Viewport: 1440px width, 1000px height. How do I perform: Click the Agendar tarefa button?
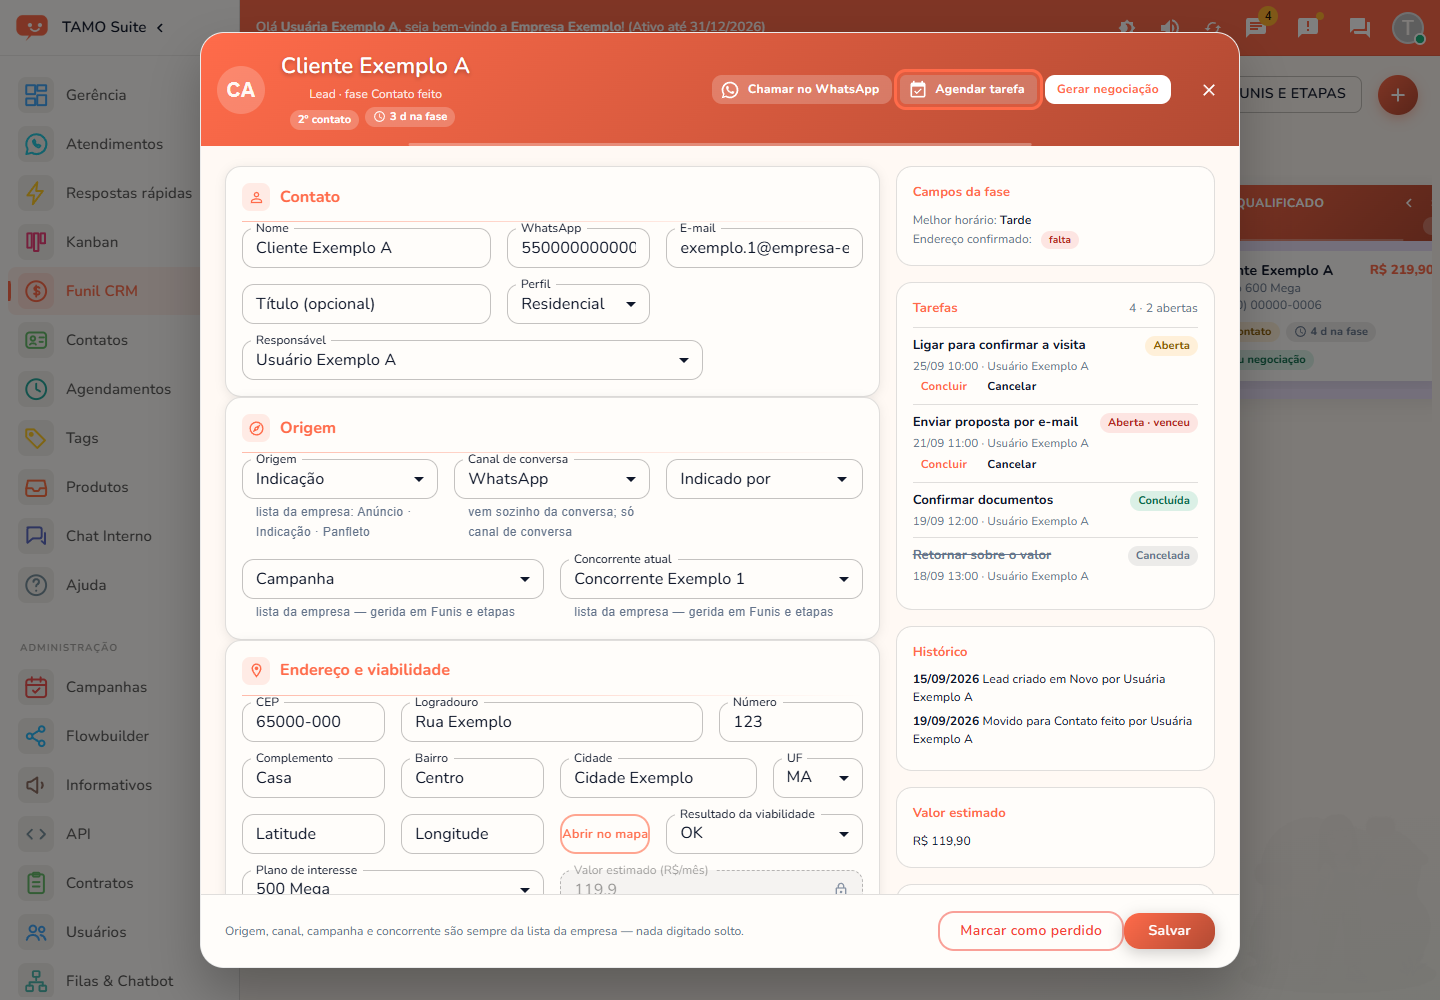(x=968, y=89)
